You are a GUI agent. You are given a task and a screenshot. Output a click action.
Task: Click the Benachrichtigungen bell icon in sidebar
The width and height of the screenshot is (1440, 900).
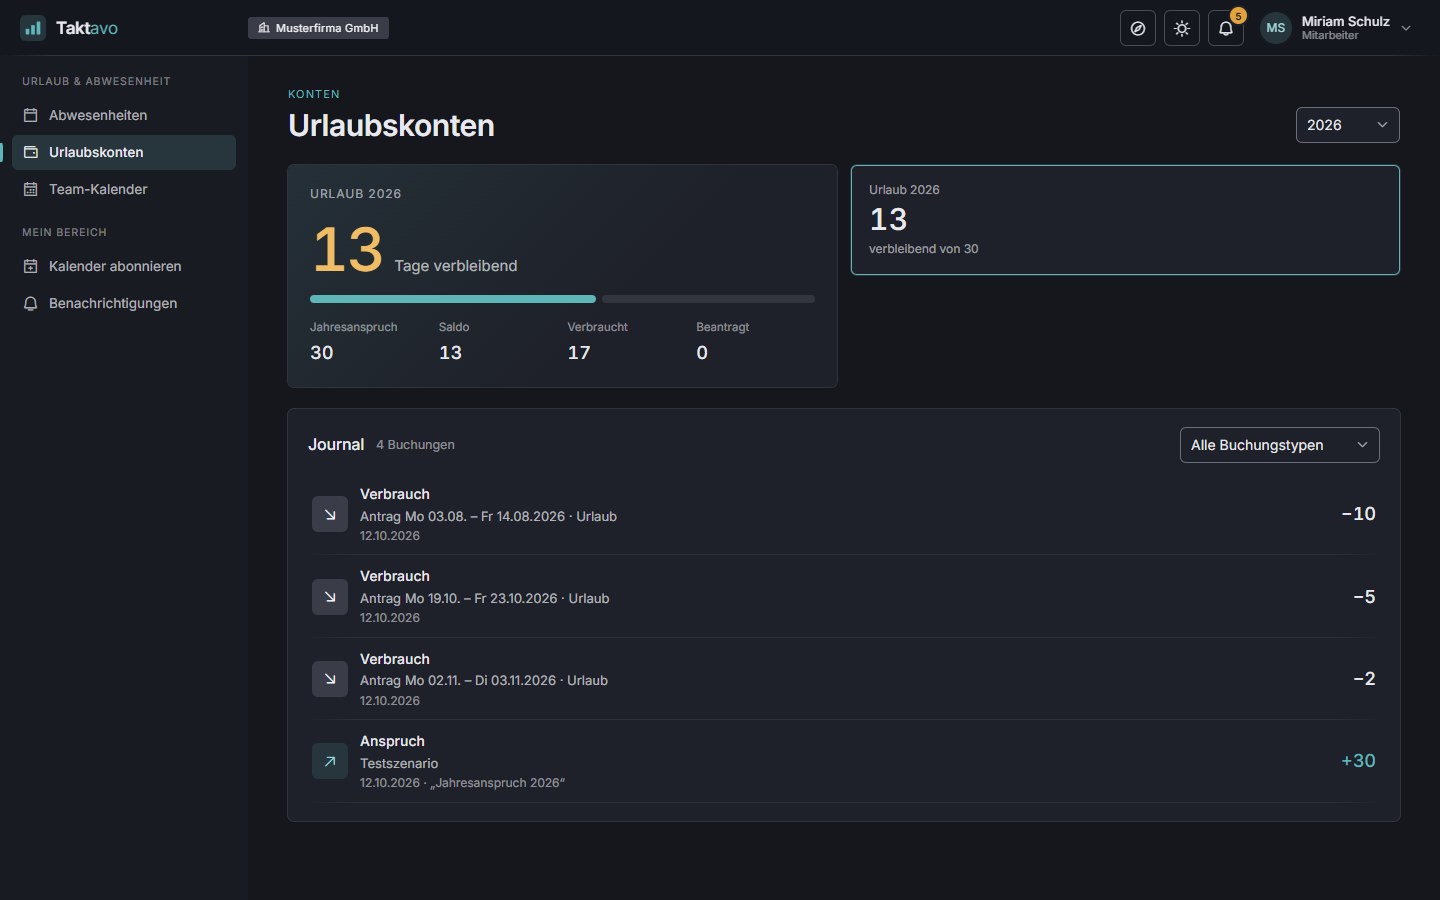31,303
